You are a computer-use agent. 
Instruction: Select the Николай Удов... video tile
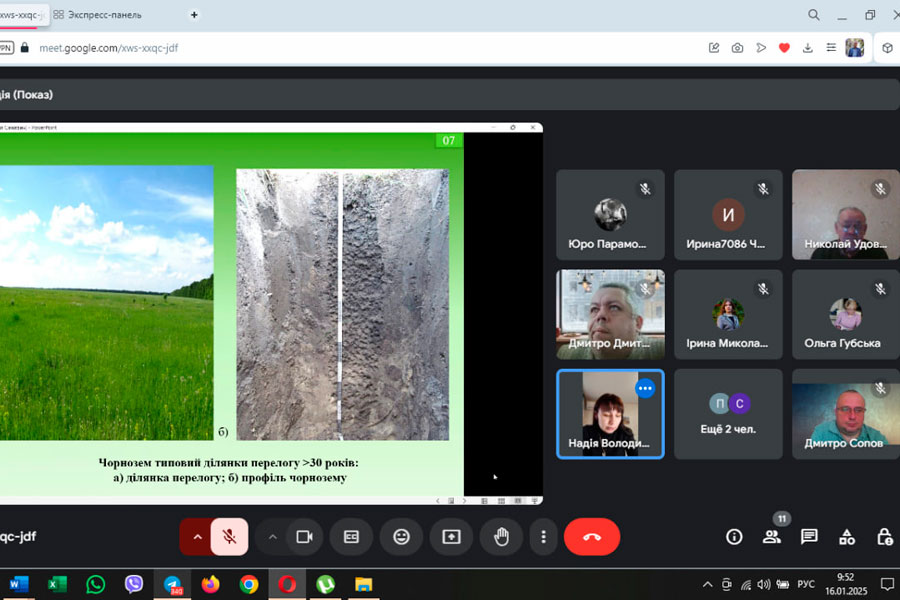pyautogui.click(x=845, y=214)
